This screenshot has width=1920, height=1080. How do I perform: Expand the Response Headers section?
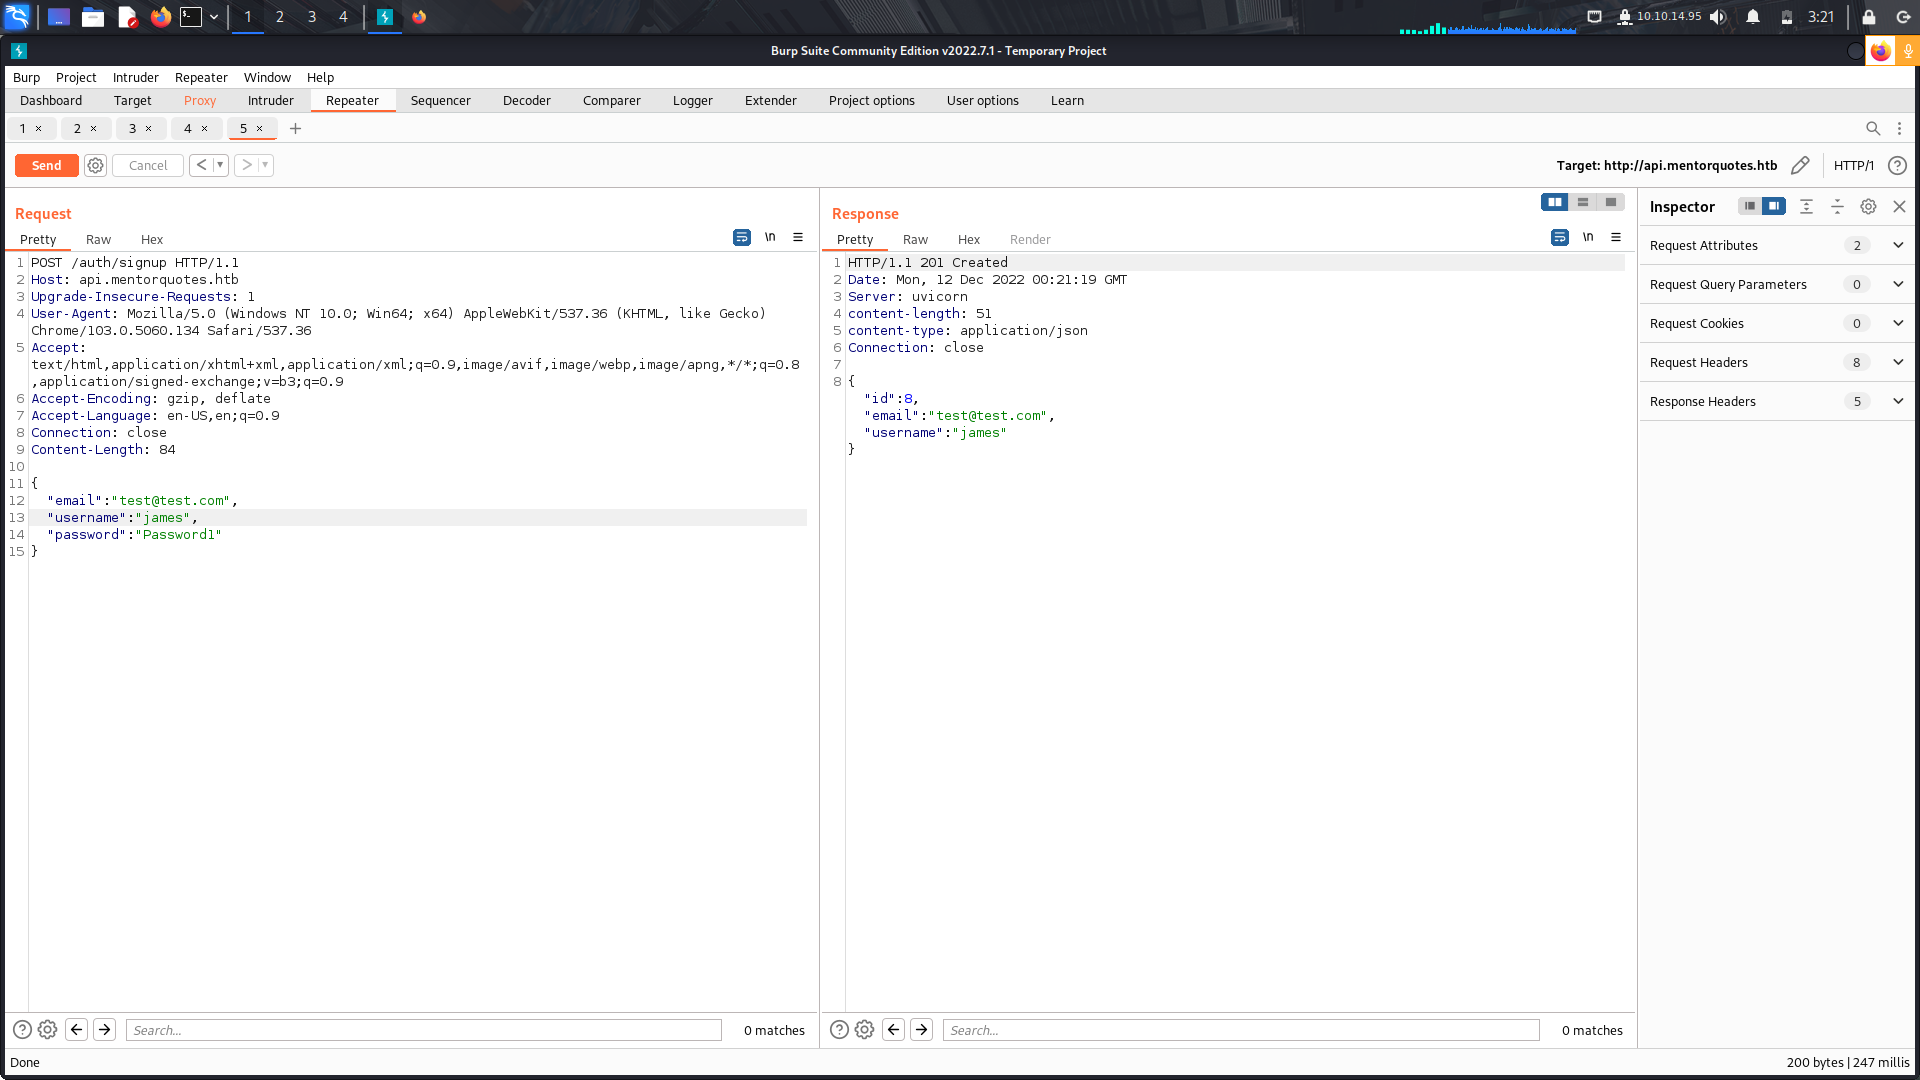(x=1898, y=401)
